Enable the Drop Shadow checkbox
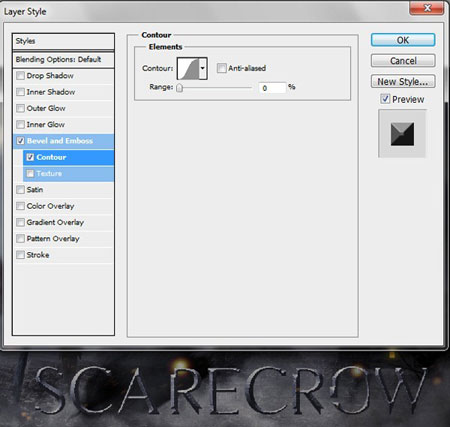The height and width of the screenshot is (427, 450). pos(20,76)
